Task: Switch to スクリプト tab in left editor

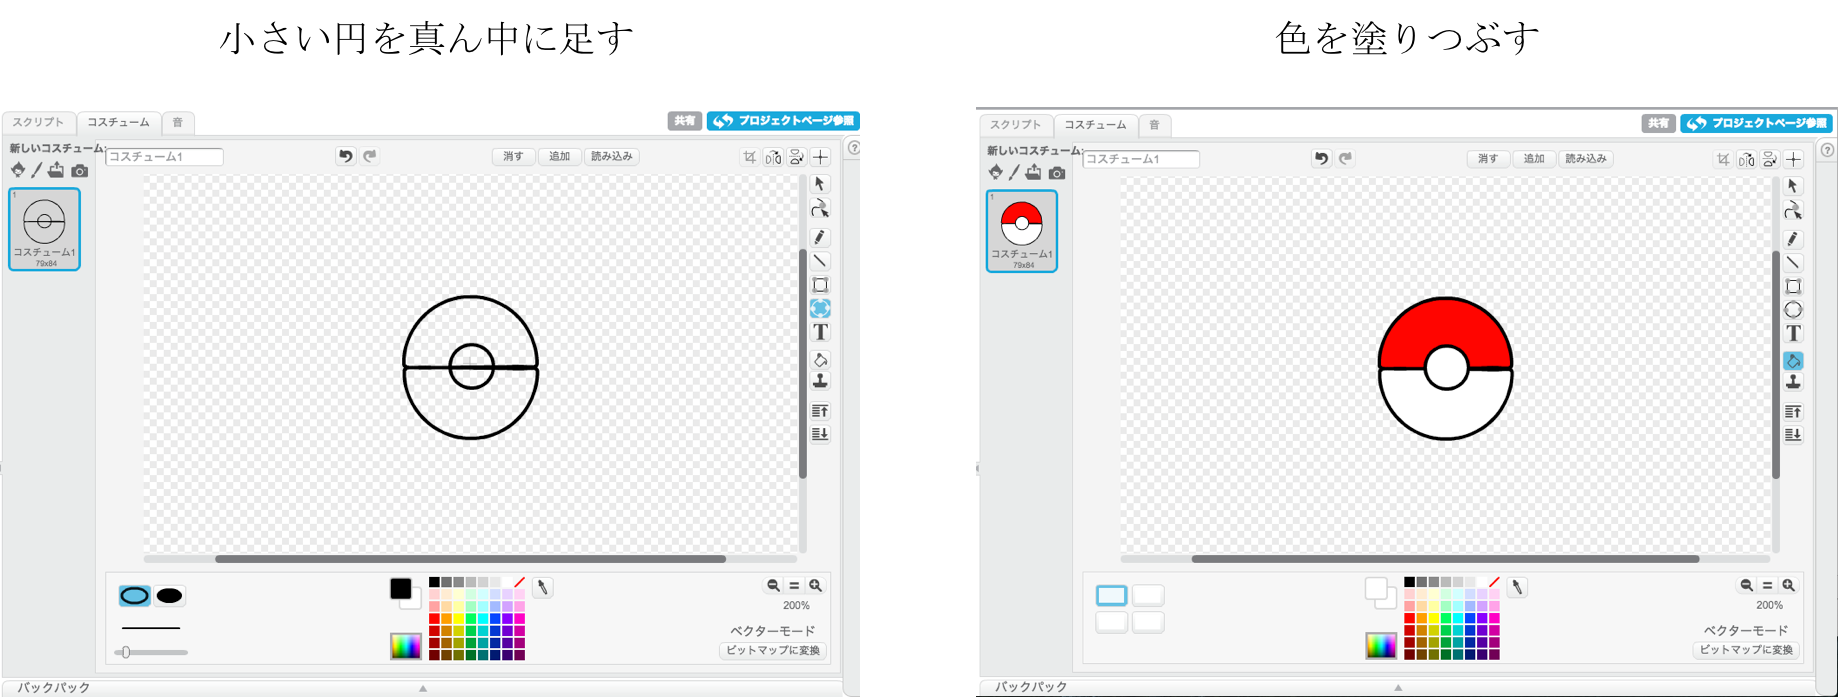Action: click(x=38, y=122)
